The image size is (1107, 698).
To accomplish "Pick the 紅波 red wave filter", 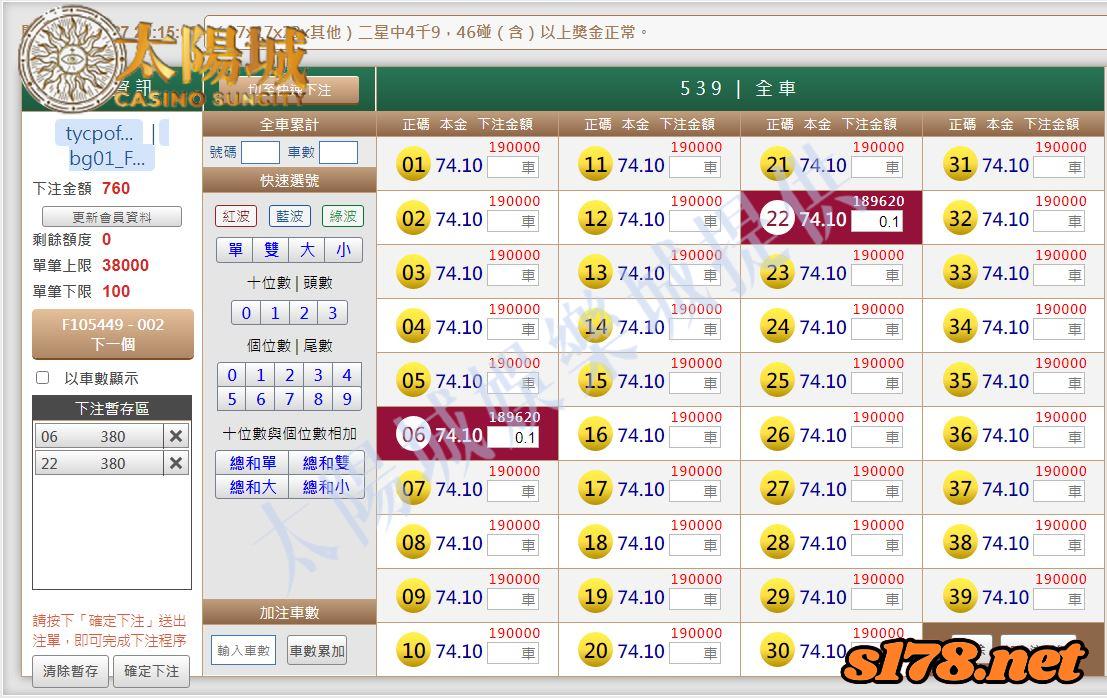I will 236,216.
